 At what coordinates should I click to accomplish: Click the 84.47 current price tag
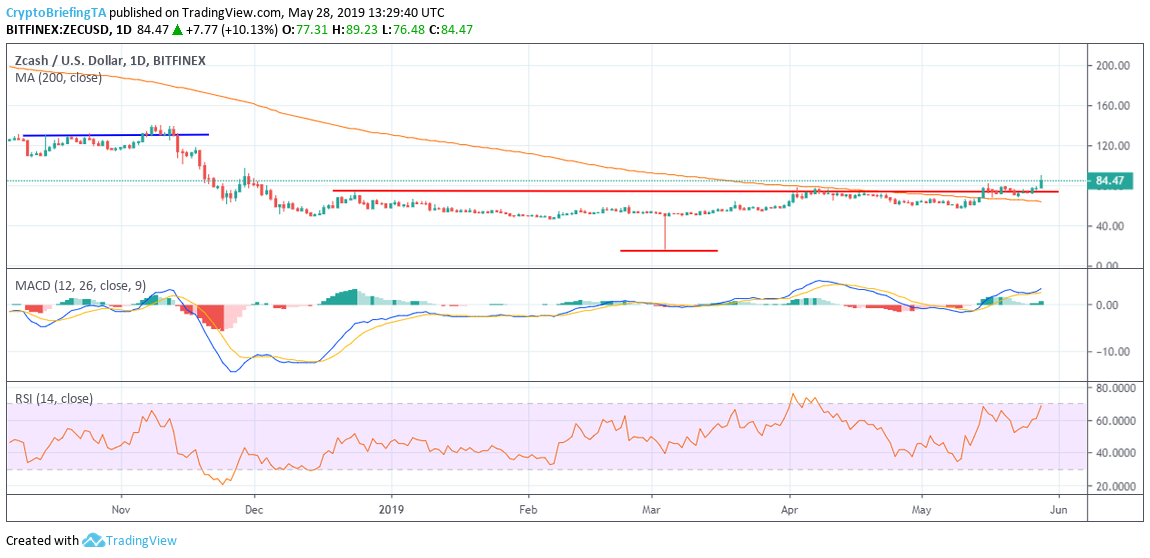click(x=1112, y=180)
